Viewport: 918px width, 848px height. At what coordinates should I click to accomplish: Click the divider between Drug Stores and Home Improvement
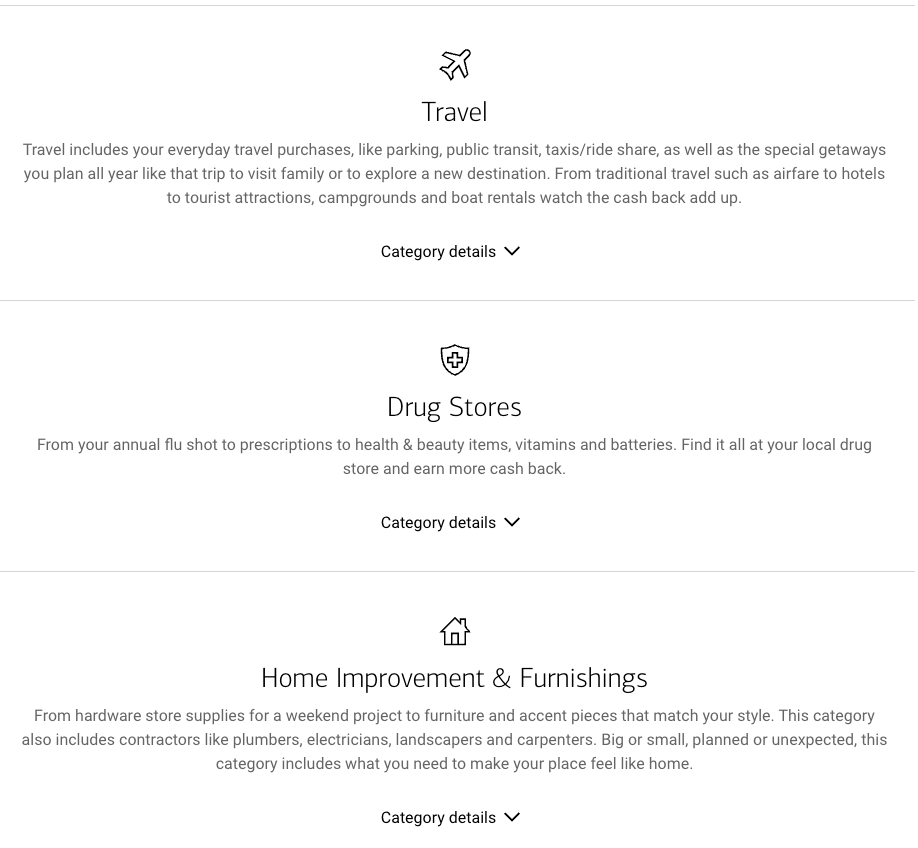pos(457,571)
